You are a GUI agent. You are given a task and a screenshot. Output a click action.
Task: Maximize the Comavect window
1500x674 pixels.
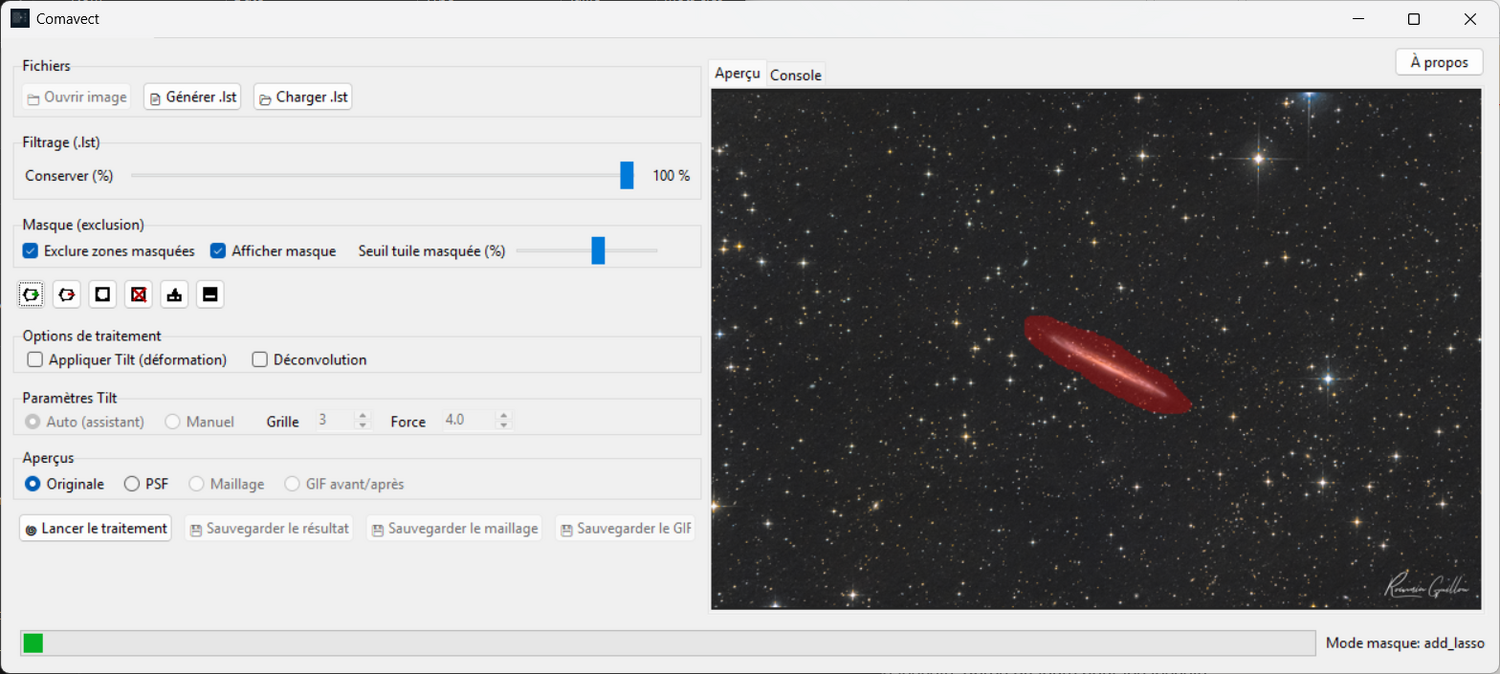(x=1414, y=19)
